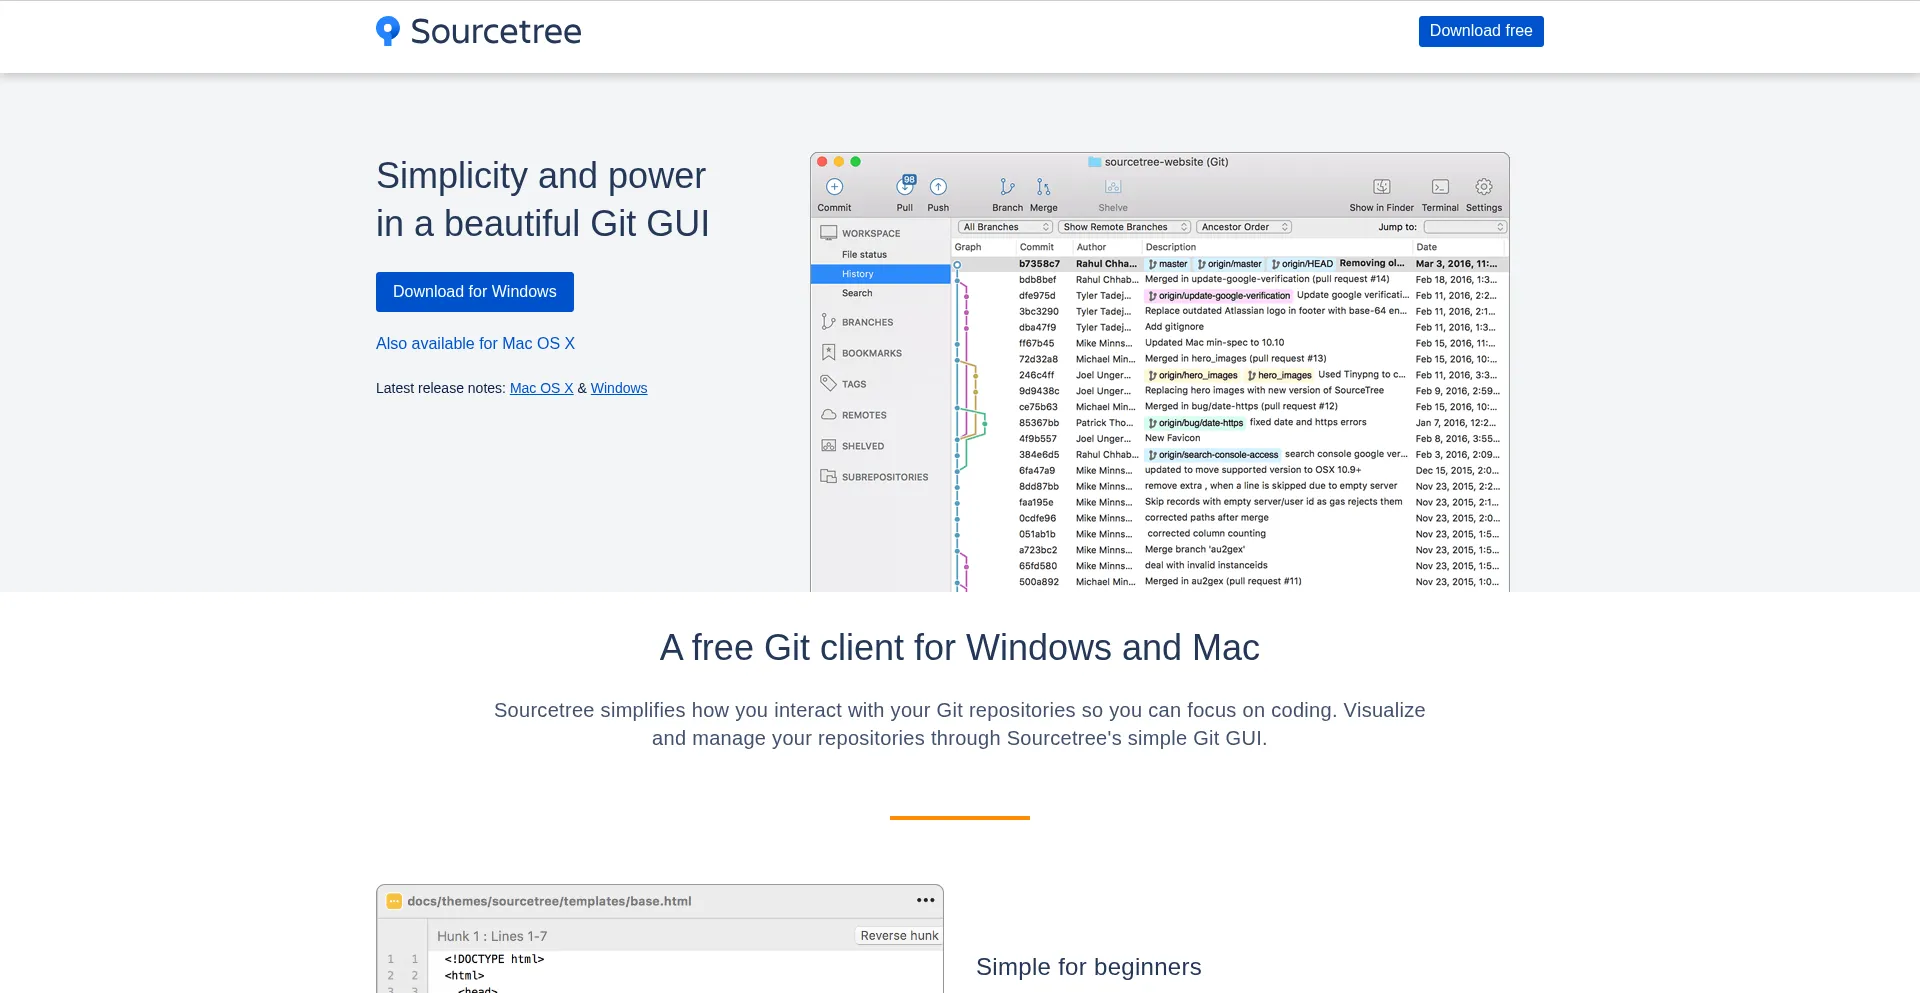Click the Description column header
Viewport: 1920px width, 993px height.
pyautogui.click(x=1171, y=247)
